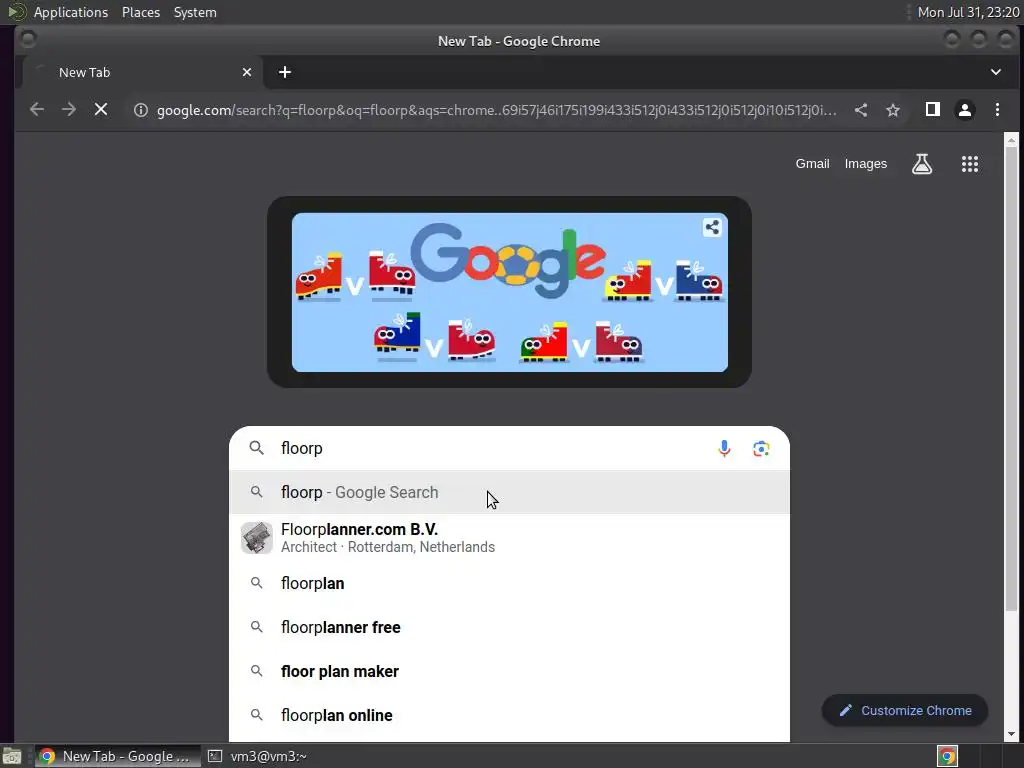
Task: Click the page vertical scrollbar
Action: click(1011, 379)
